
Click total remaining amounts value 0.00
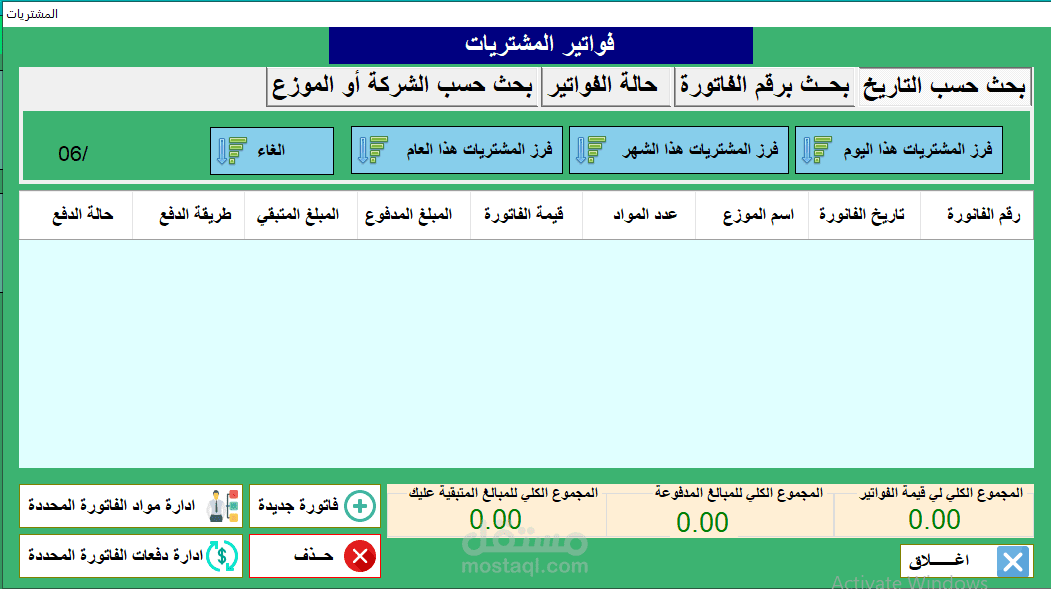pyautogui.click(x=495, y=520)
